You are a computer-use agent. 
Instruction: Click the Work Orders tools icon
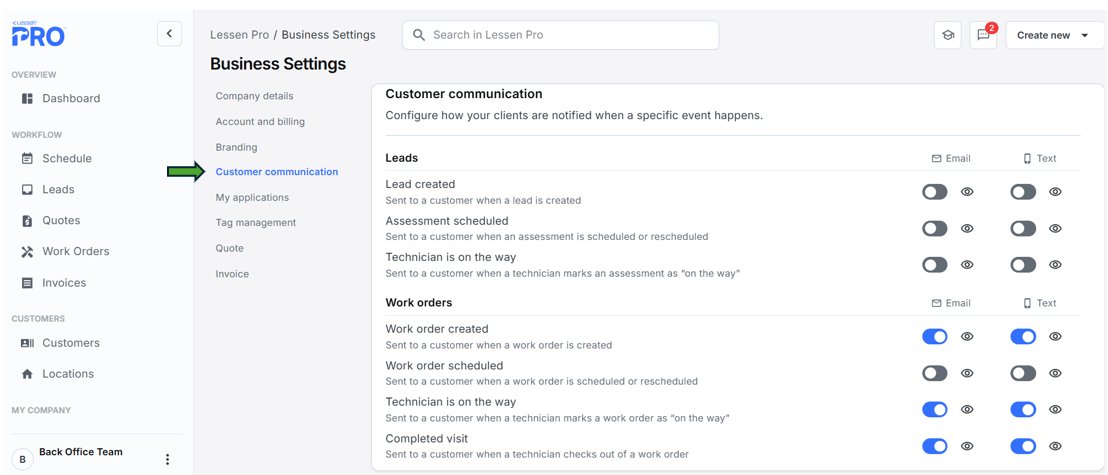tap(28, 252)
